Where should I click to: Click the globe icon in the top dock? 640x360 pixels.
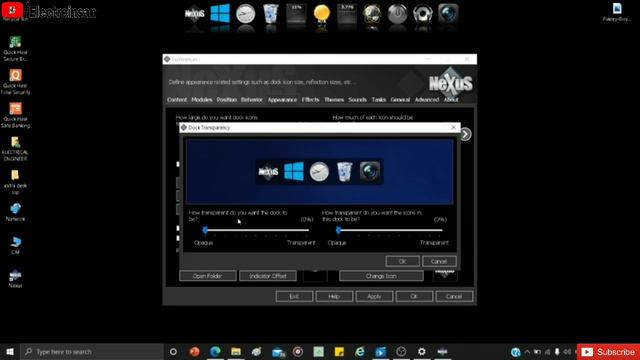tap(372, 14)
